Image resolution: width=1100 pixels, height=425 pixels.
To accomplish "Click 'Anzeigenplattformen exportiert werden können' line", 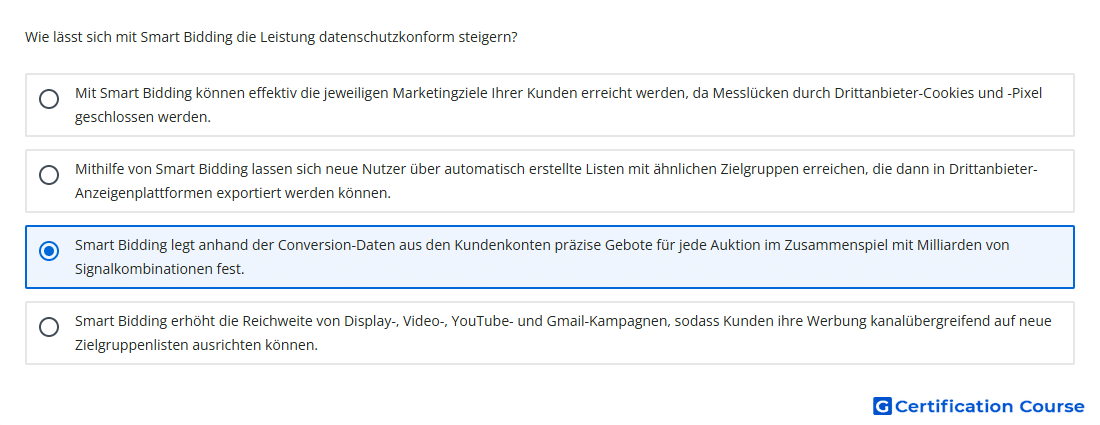I will tap(232, 193).
